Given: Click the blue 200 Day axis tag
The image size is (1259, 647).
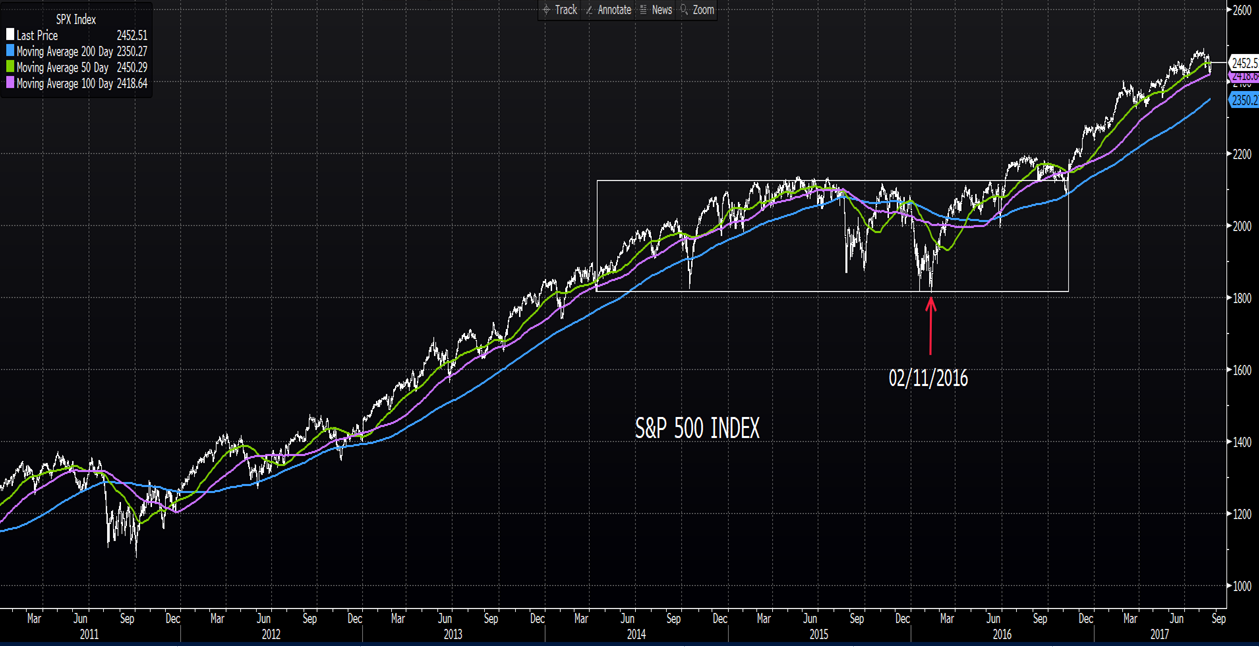Looking at the screenshot, I should coord(1243,101).
